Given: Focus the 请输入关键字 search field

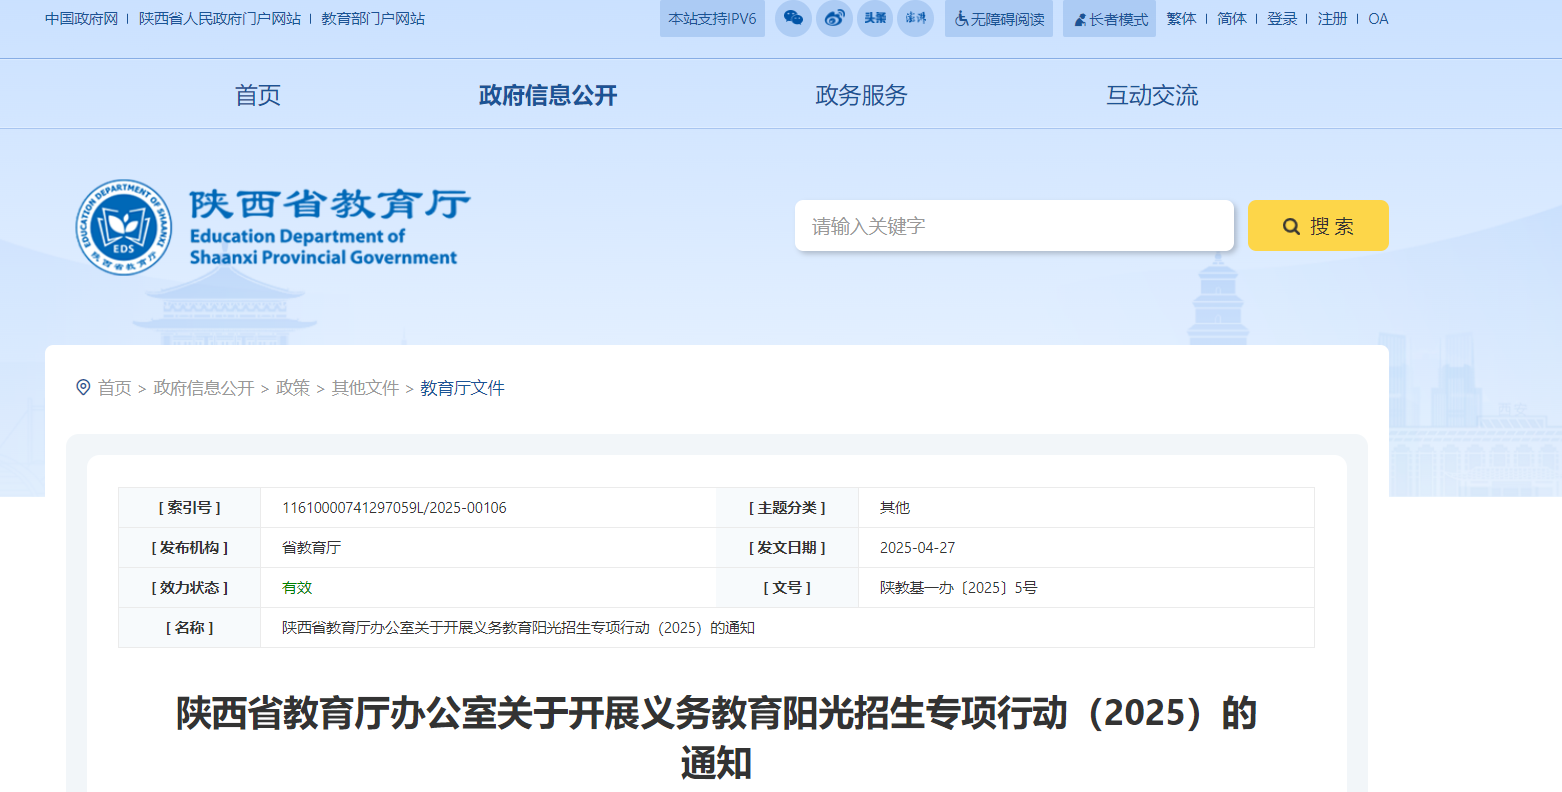Looking at the screenshot, I should [x=1014, y=226].
